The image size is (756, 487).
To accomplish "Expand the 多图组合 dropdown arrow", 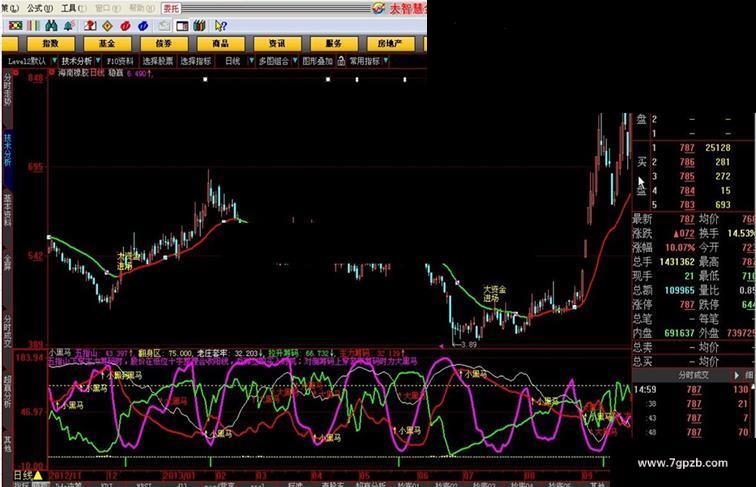I will (295, 61).
